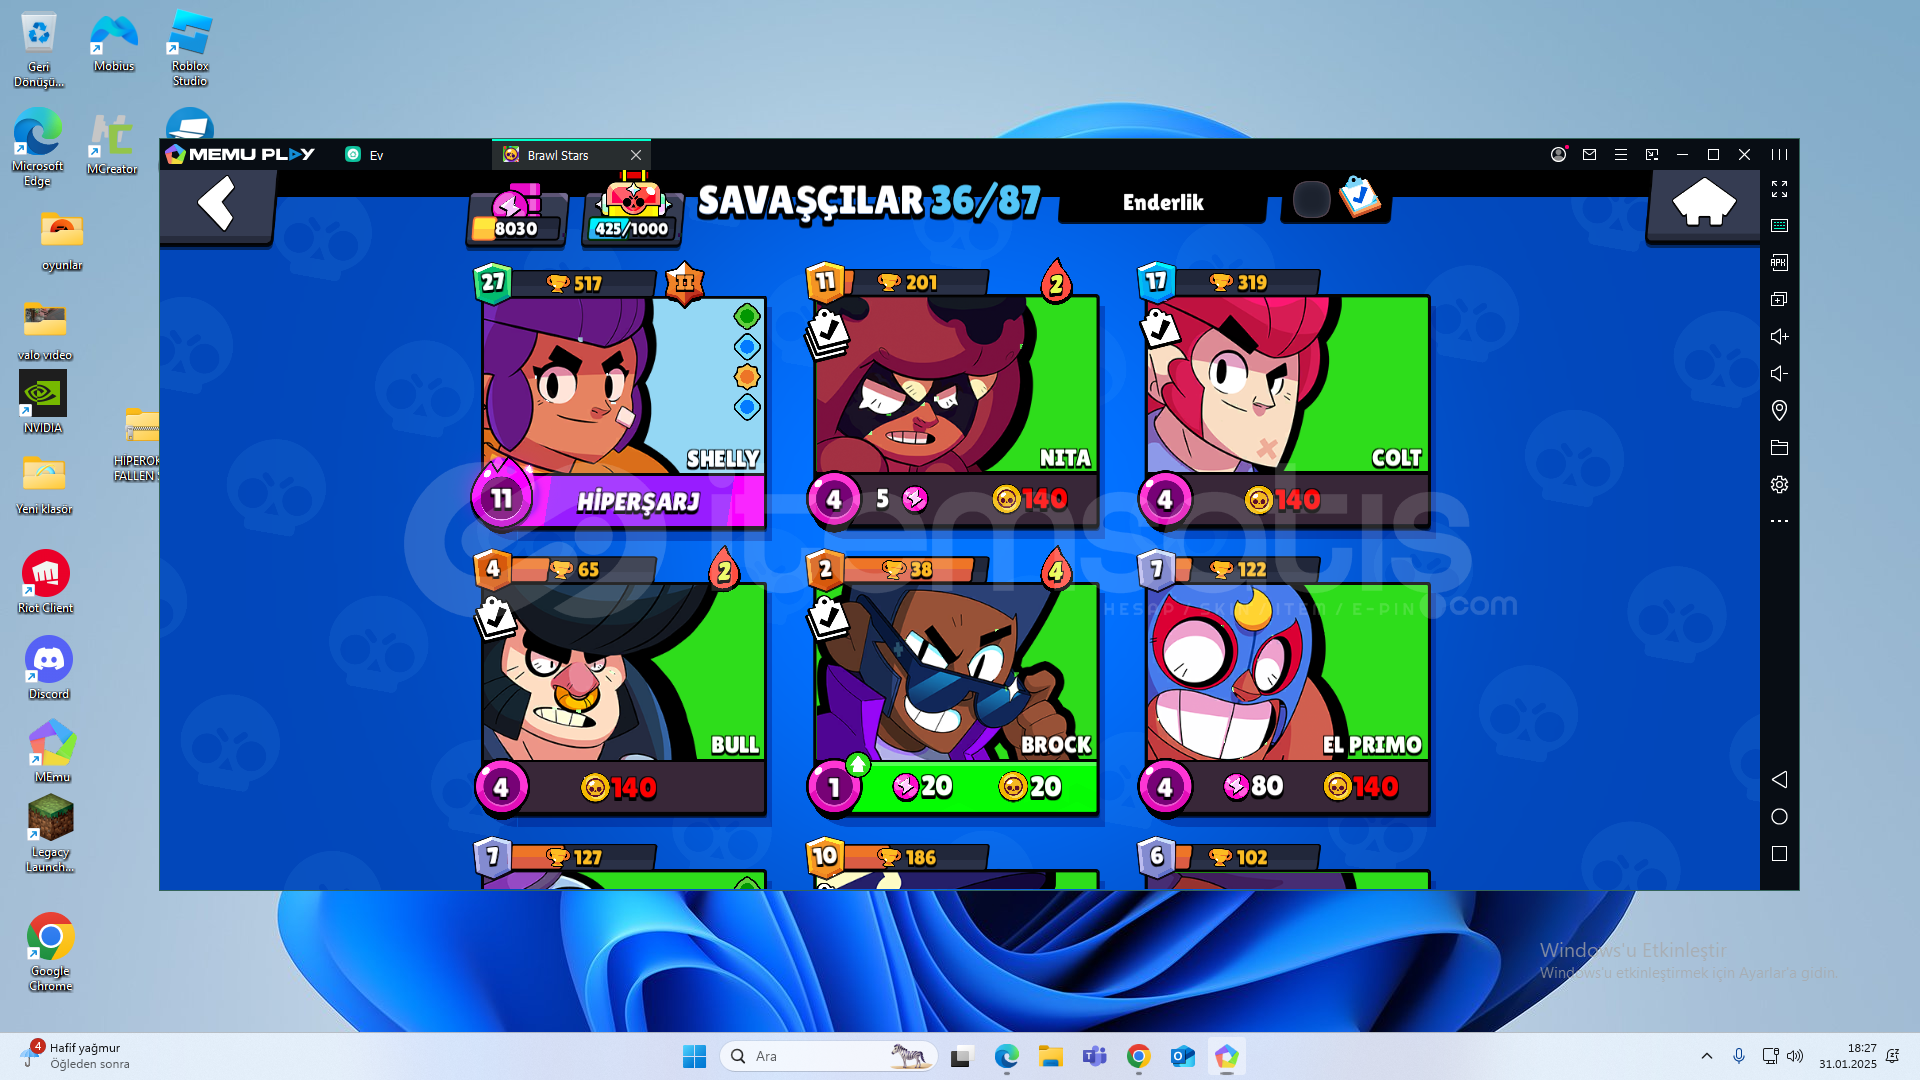
Task: Click MEmu mini window mode icon
Action: pyautogui.click(x=1652, y=154)
